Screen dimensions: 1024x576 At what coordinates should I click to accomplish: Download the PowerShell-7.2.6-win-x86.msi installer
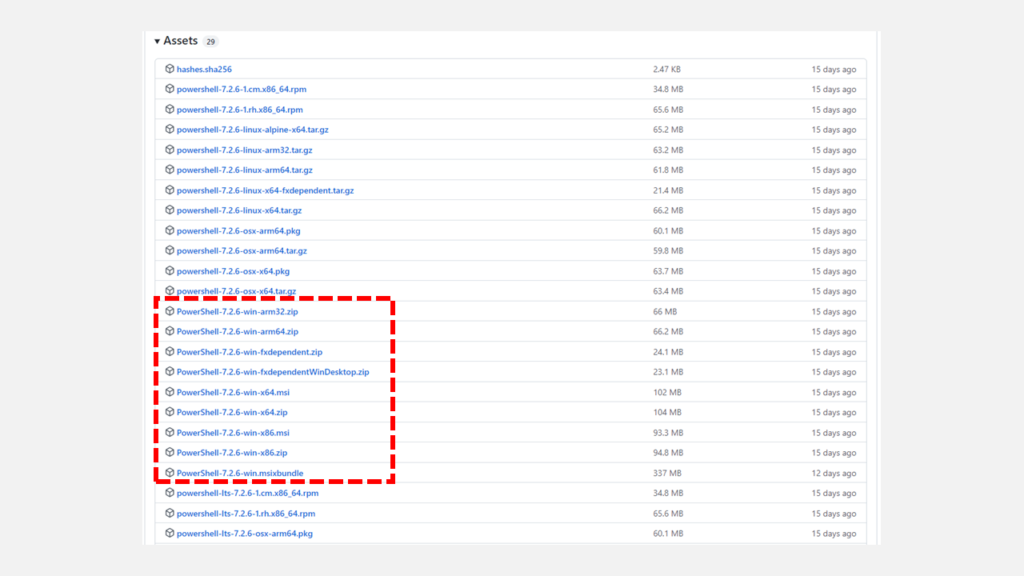tap(232, 433)
